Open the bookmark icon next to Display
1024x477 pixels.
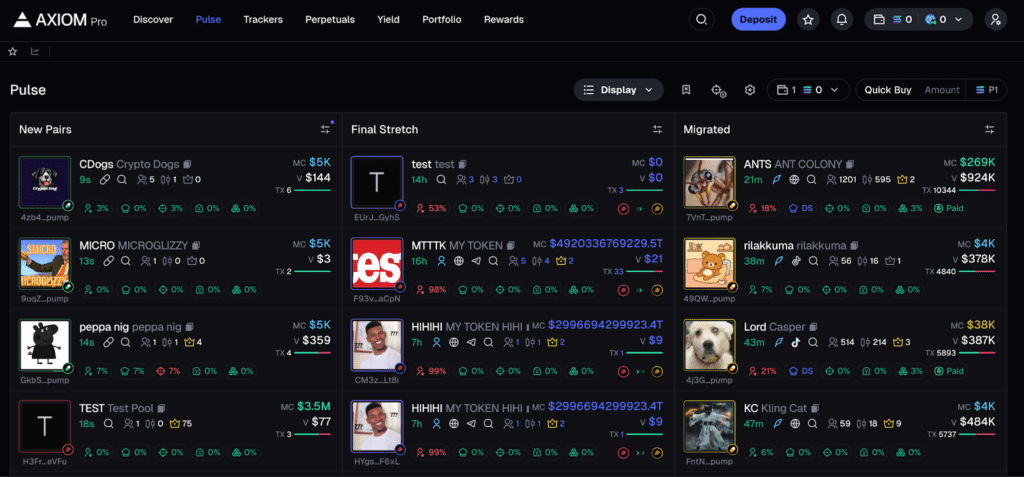point(686,90)
